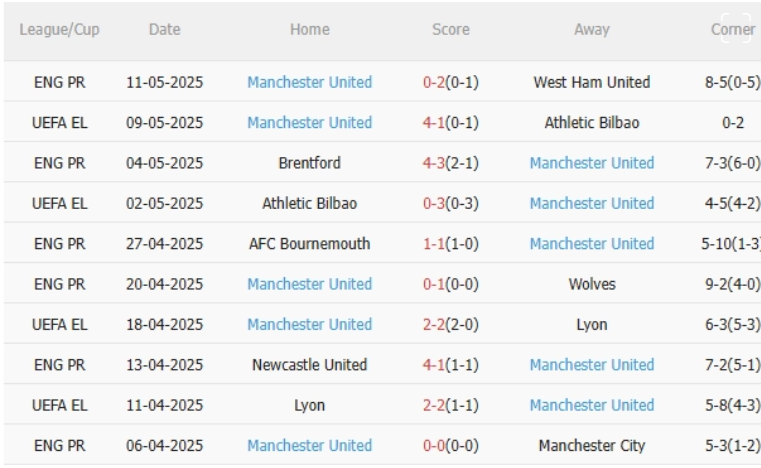Click the 2-2 score on 18-04-2025
The image size is (761, 468).
tap(433, 324)
